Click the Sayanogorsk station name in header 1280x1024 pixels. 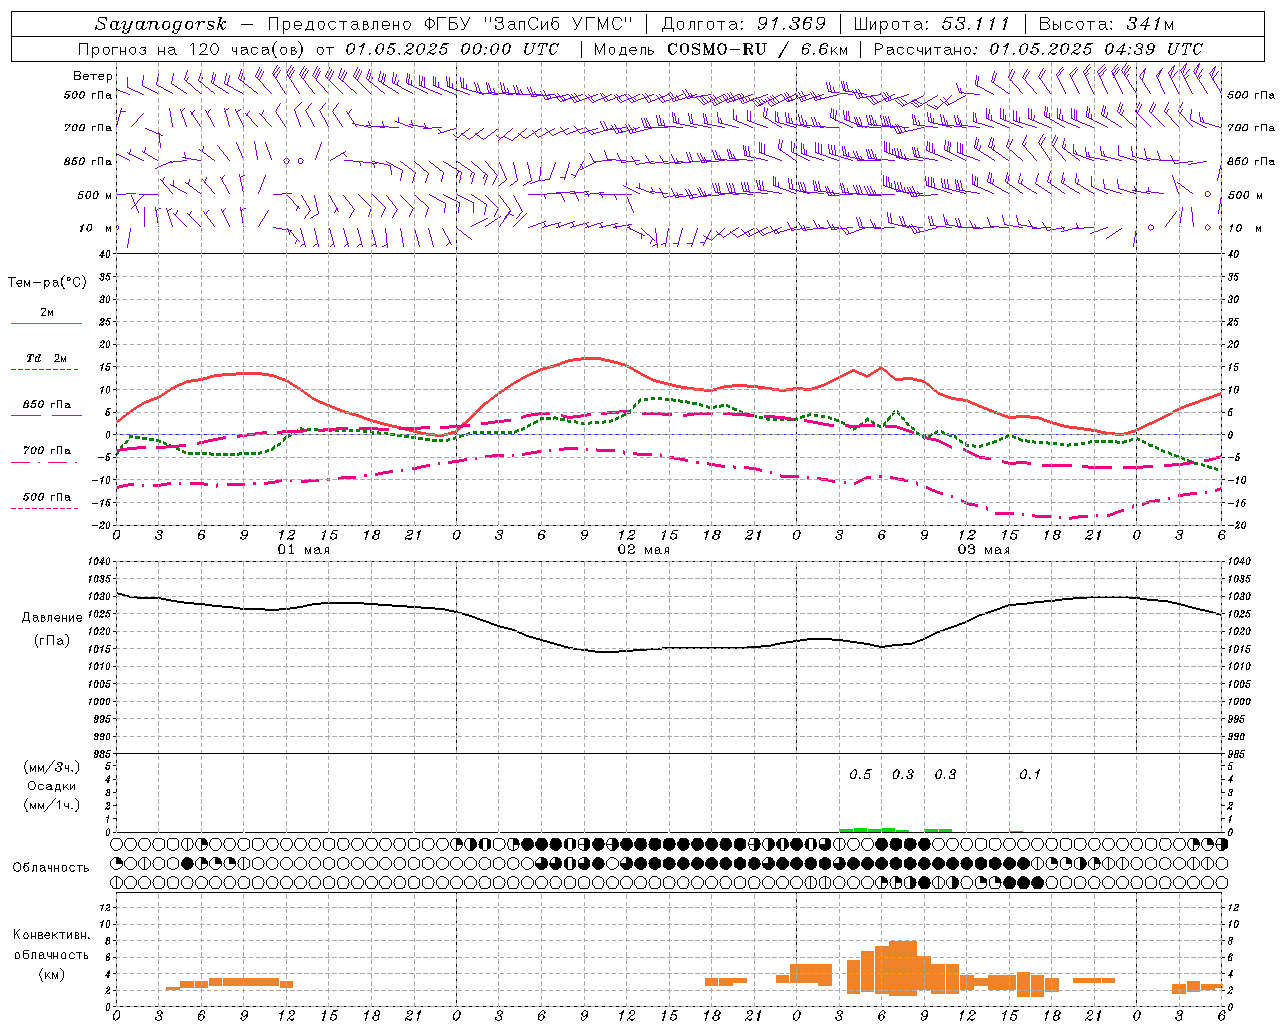click(x=161, y=25)
